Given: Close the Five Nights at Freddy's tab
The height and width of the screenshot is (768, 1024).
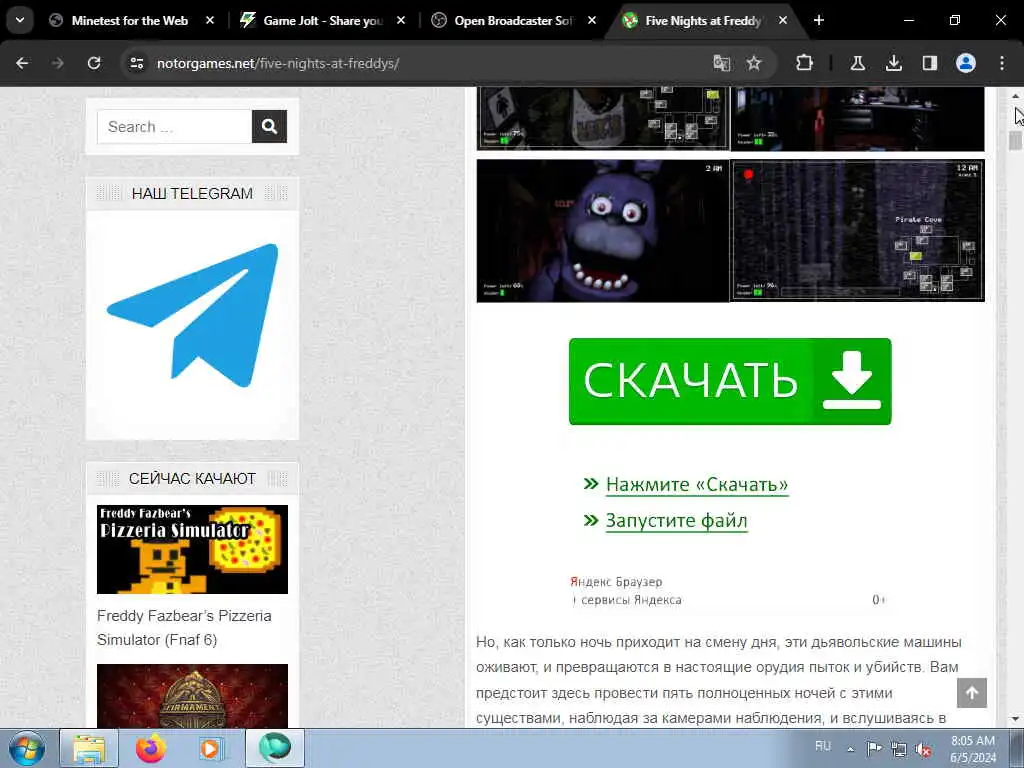Looking at the screenshot, I should click(782, 21).
